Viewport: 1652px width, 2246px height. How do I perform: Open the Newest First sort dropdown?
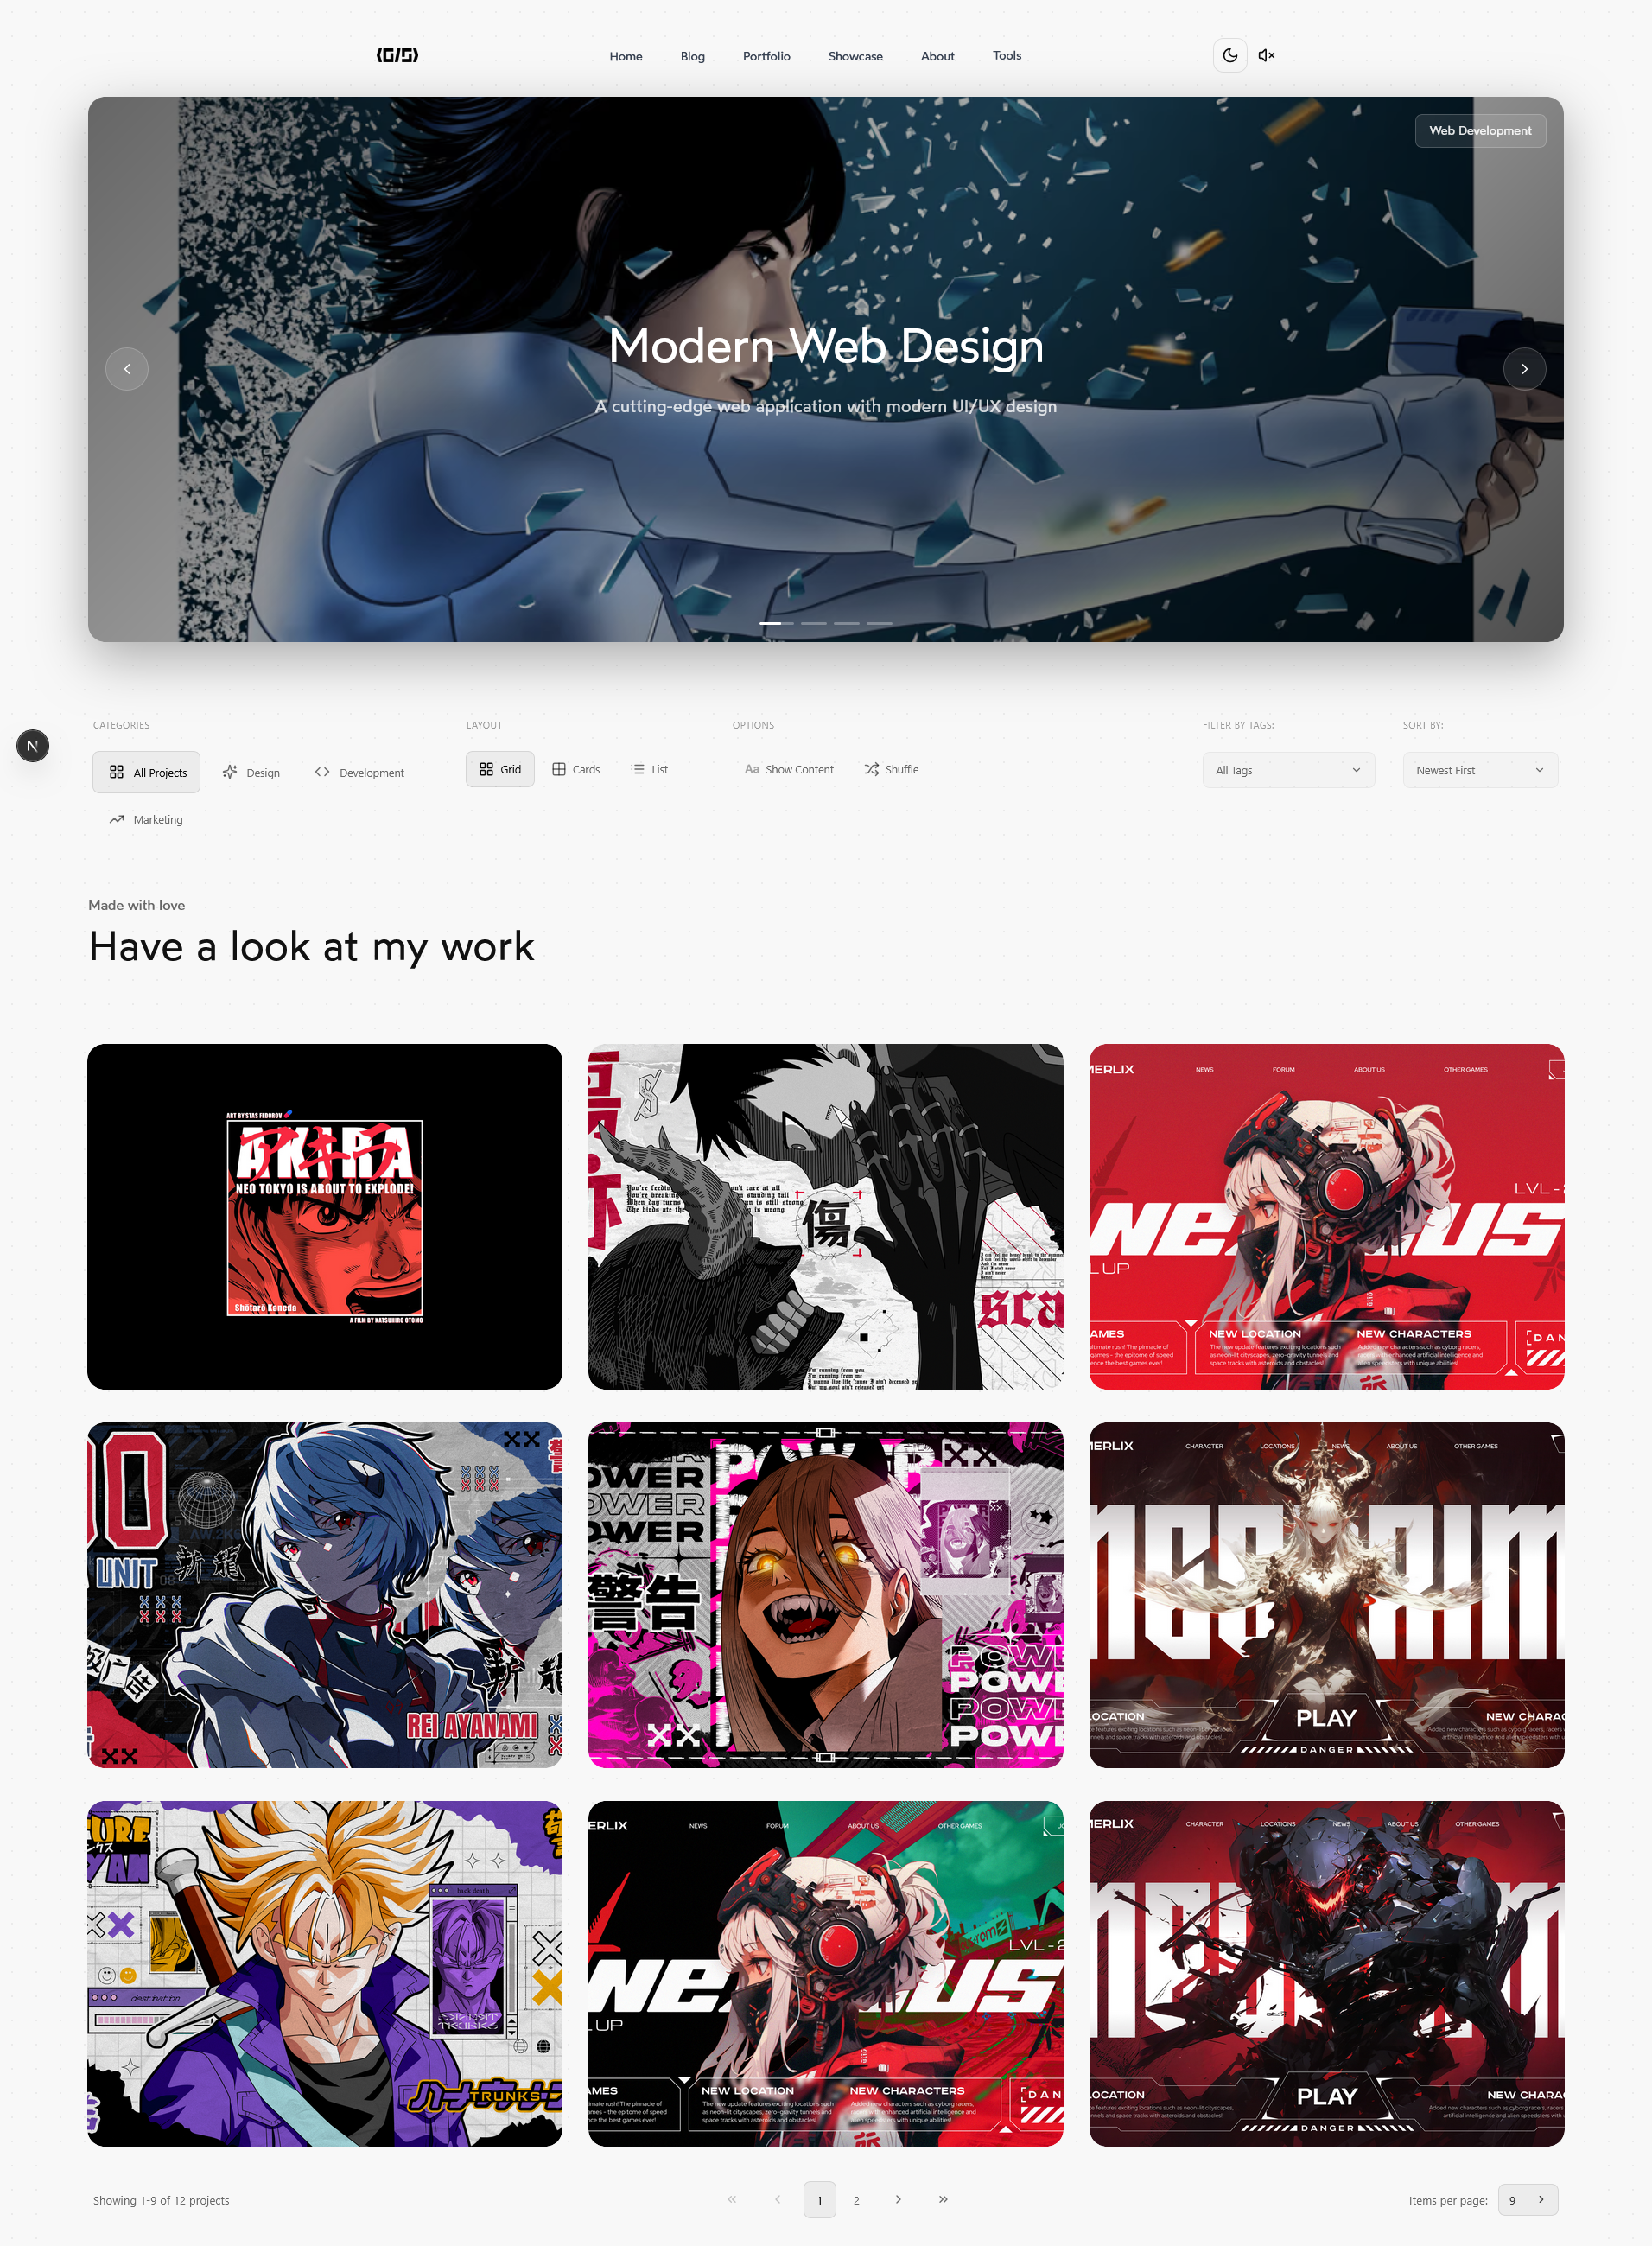pos(1479,770)
